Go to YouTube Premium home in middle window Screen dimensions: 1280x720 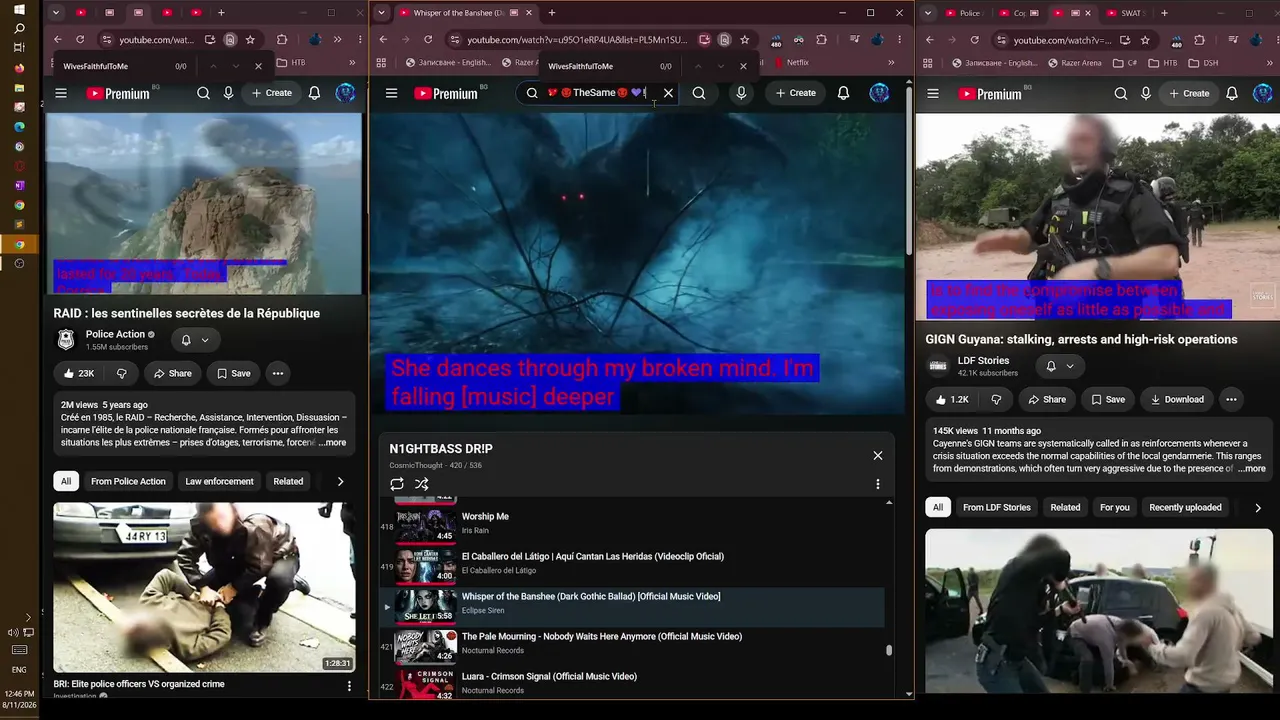(446, 93)
